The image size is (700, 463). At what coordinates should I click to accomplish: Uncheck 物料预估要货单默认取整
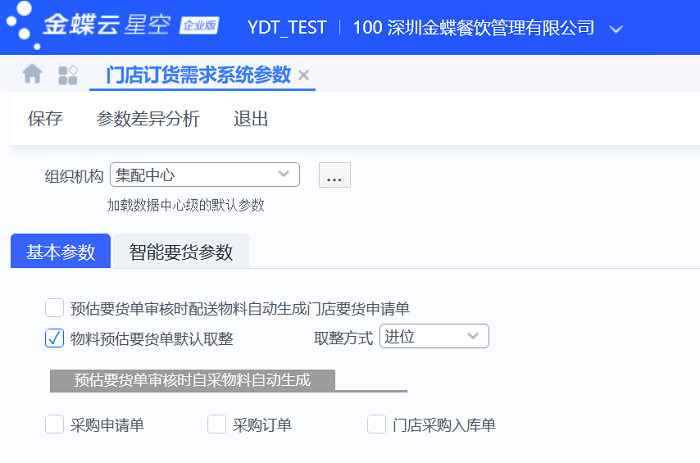(55, 338)
